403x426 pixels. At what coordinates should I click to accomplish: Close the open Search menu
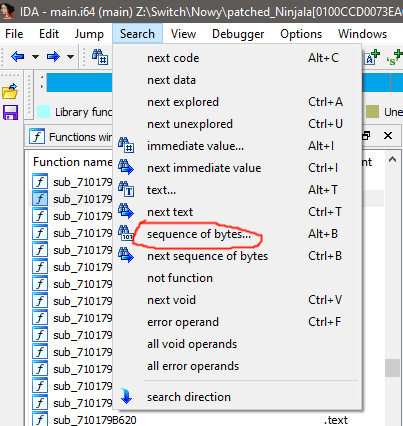(x=137, y=34)
